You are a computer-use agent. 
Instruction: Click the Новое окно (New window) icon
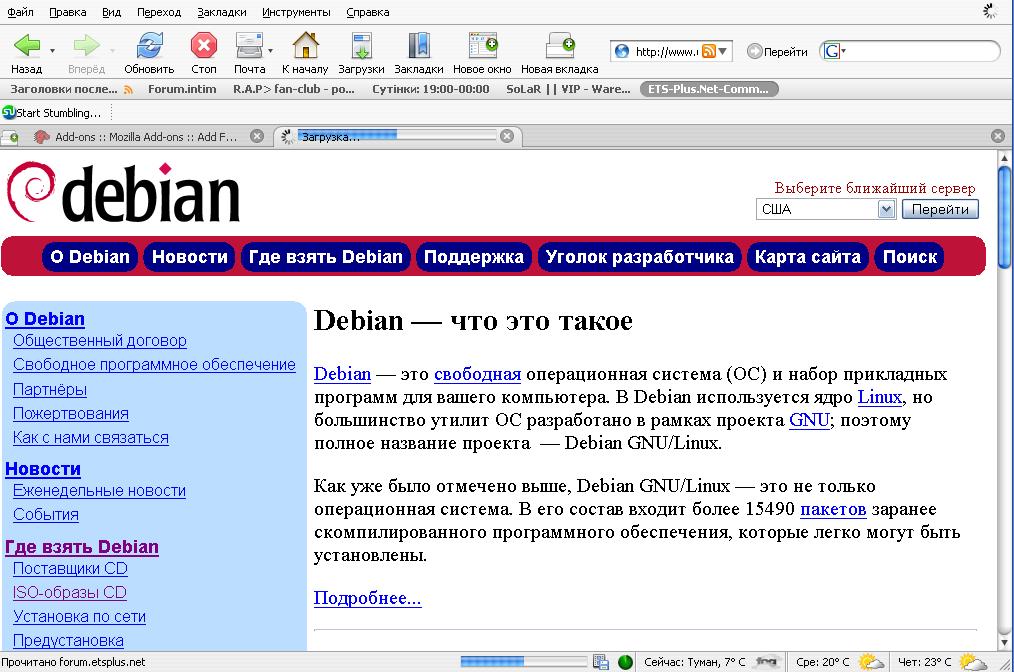[x=482, y=46]
